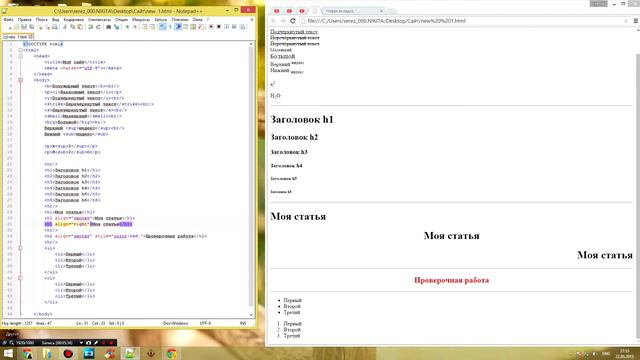Screen dimensions: 640x360
Task: Select the new 1.html document tab
Action: [x=18, y=37]
